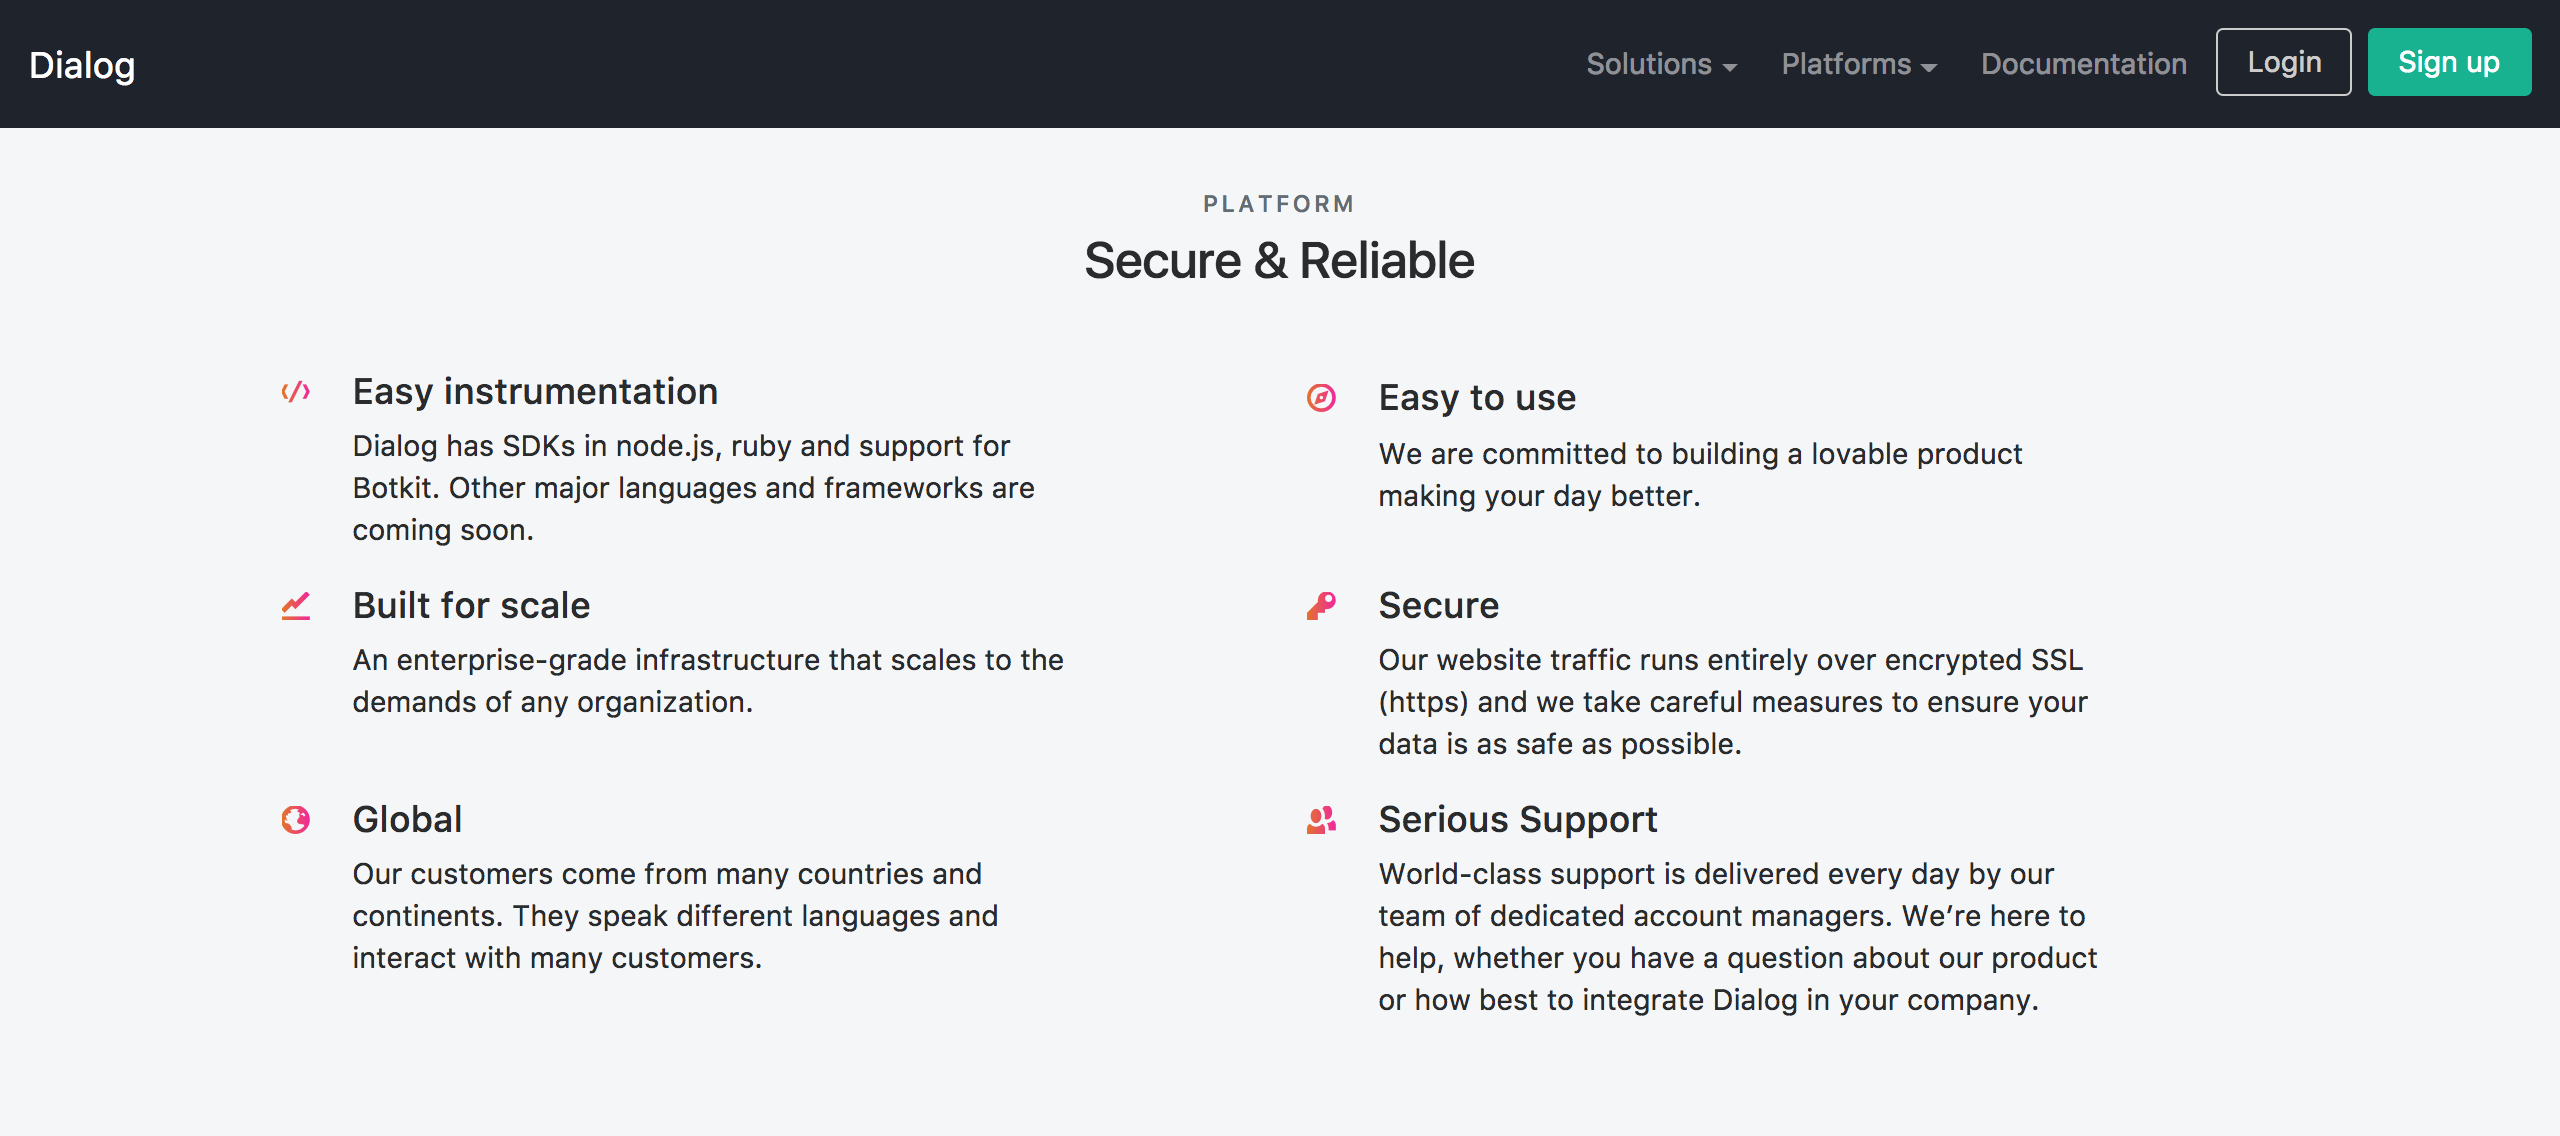
Task: Expand the Platforms dropdown menu
Action: coord(1859,64)
